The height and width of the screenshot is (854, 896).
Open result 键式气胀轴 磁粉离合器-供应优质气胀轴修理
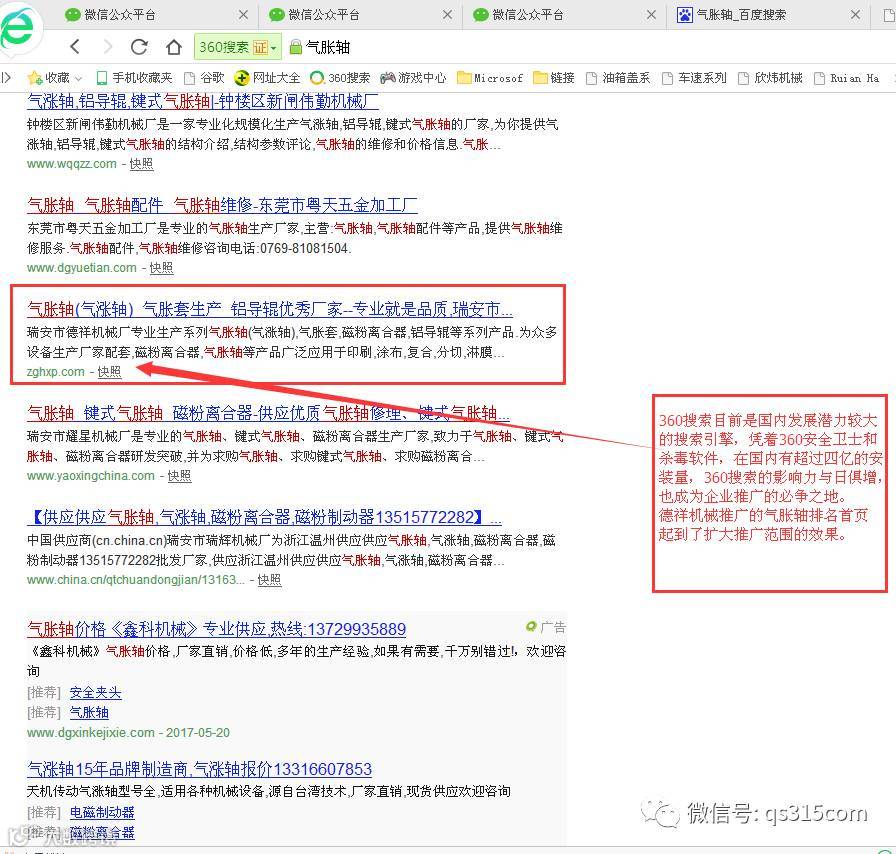[269, 413]
